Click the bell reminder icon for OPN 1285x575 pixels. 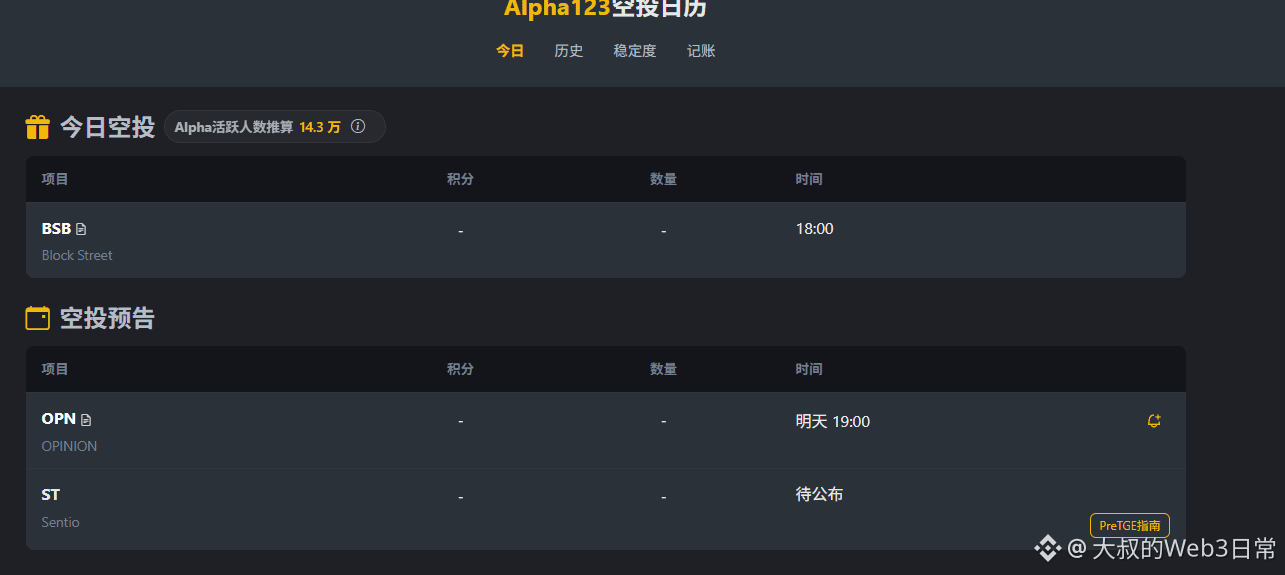pyautogui.click(x=1154, y=421)
